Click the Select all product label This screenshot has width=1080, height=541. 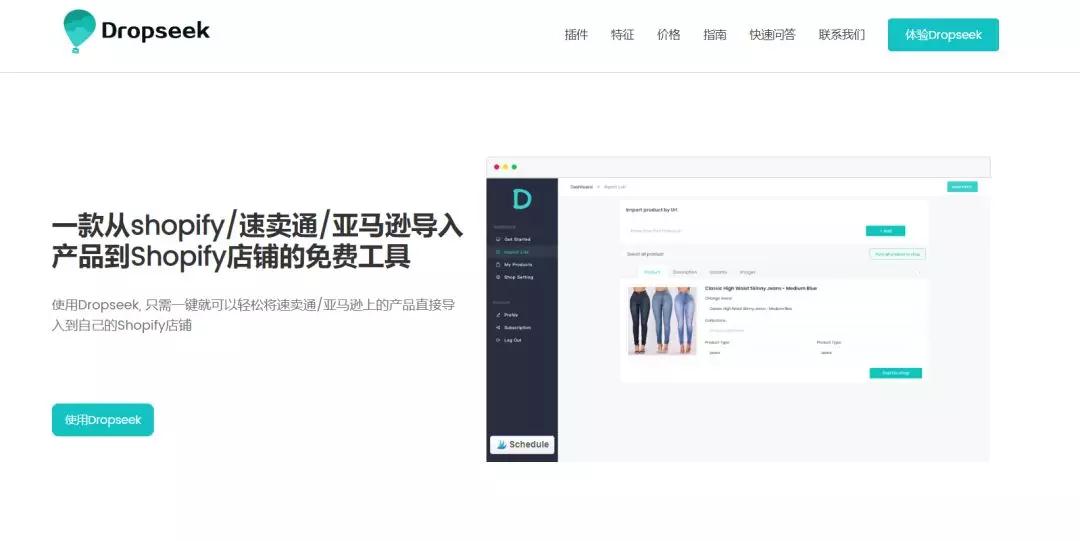click(x=645, y=254)
